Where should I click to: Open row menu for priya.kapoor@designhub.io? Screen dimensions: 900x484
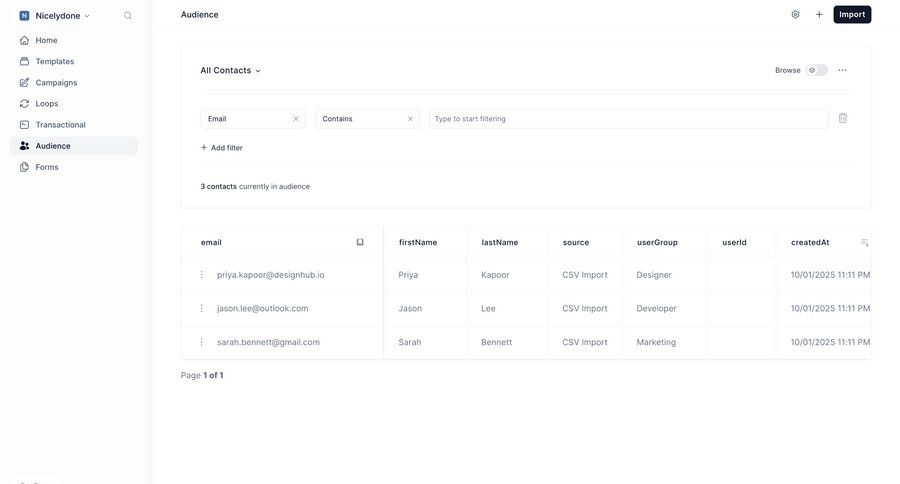(201, 275)
